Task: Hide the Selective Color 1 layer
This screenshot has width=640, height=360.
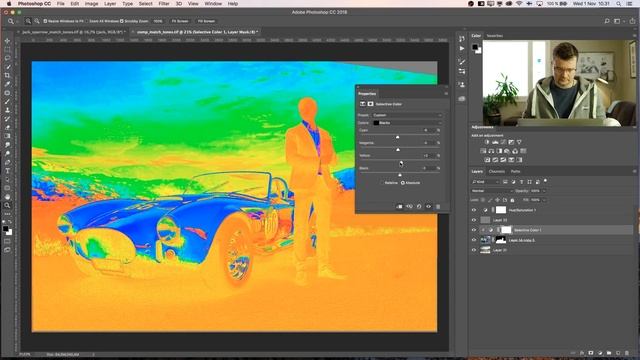Action: (x=474, y=230)
